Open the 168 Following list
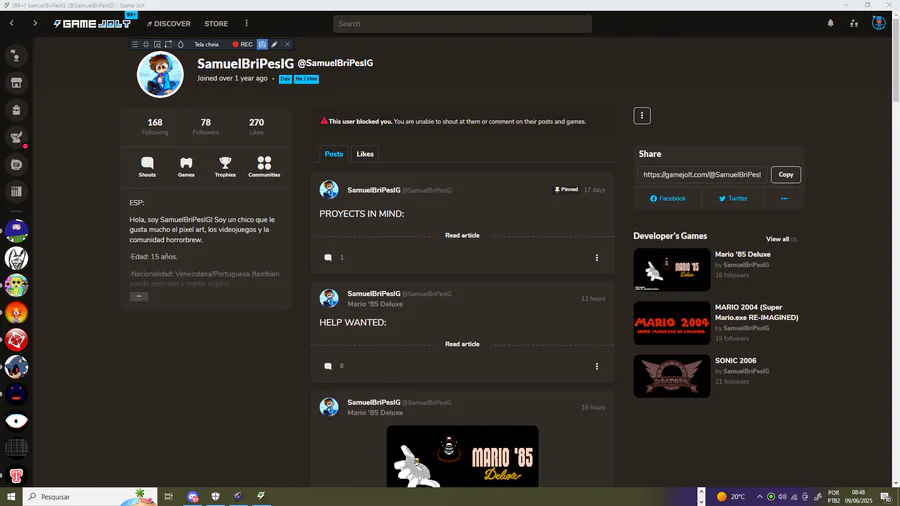The width and height of the screenshot is (900, 506). (x=155, y=127)
